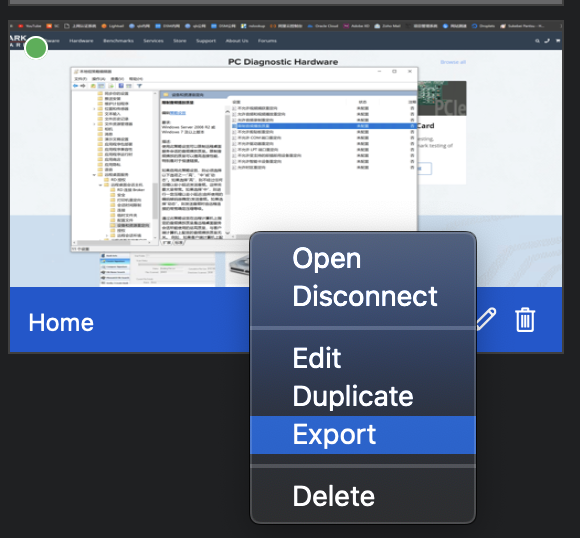580x538 pixels.
Task: Click the PC Diagnostic Hardware heading thumbnail
Action: pyautogui.click(x=283, y=62)
